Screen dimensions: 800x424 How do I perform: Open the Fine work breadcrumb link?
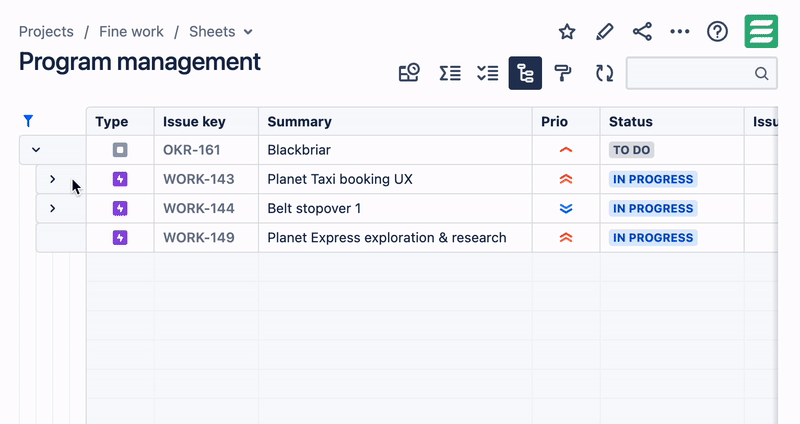pyautogui.click(x=131, y=32)
